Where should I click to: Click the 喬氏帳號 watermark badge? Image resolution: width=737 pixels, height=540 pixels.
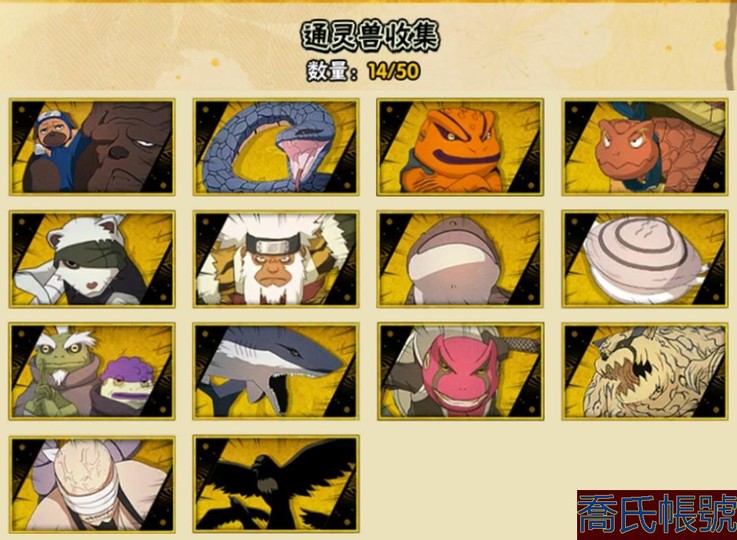click(657, 515)
